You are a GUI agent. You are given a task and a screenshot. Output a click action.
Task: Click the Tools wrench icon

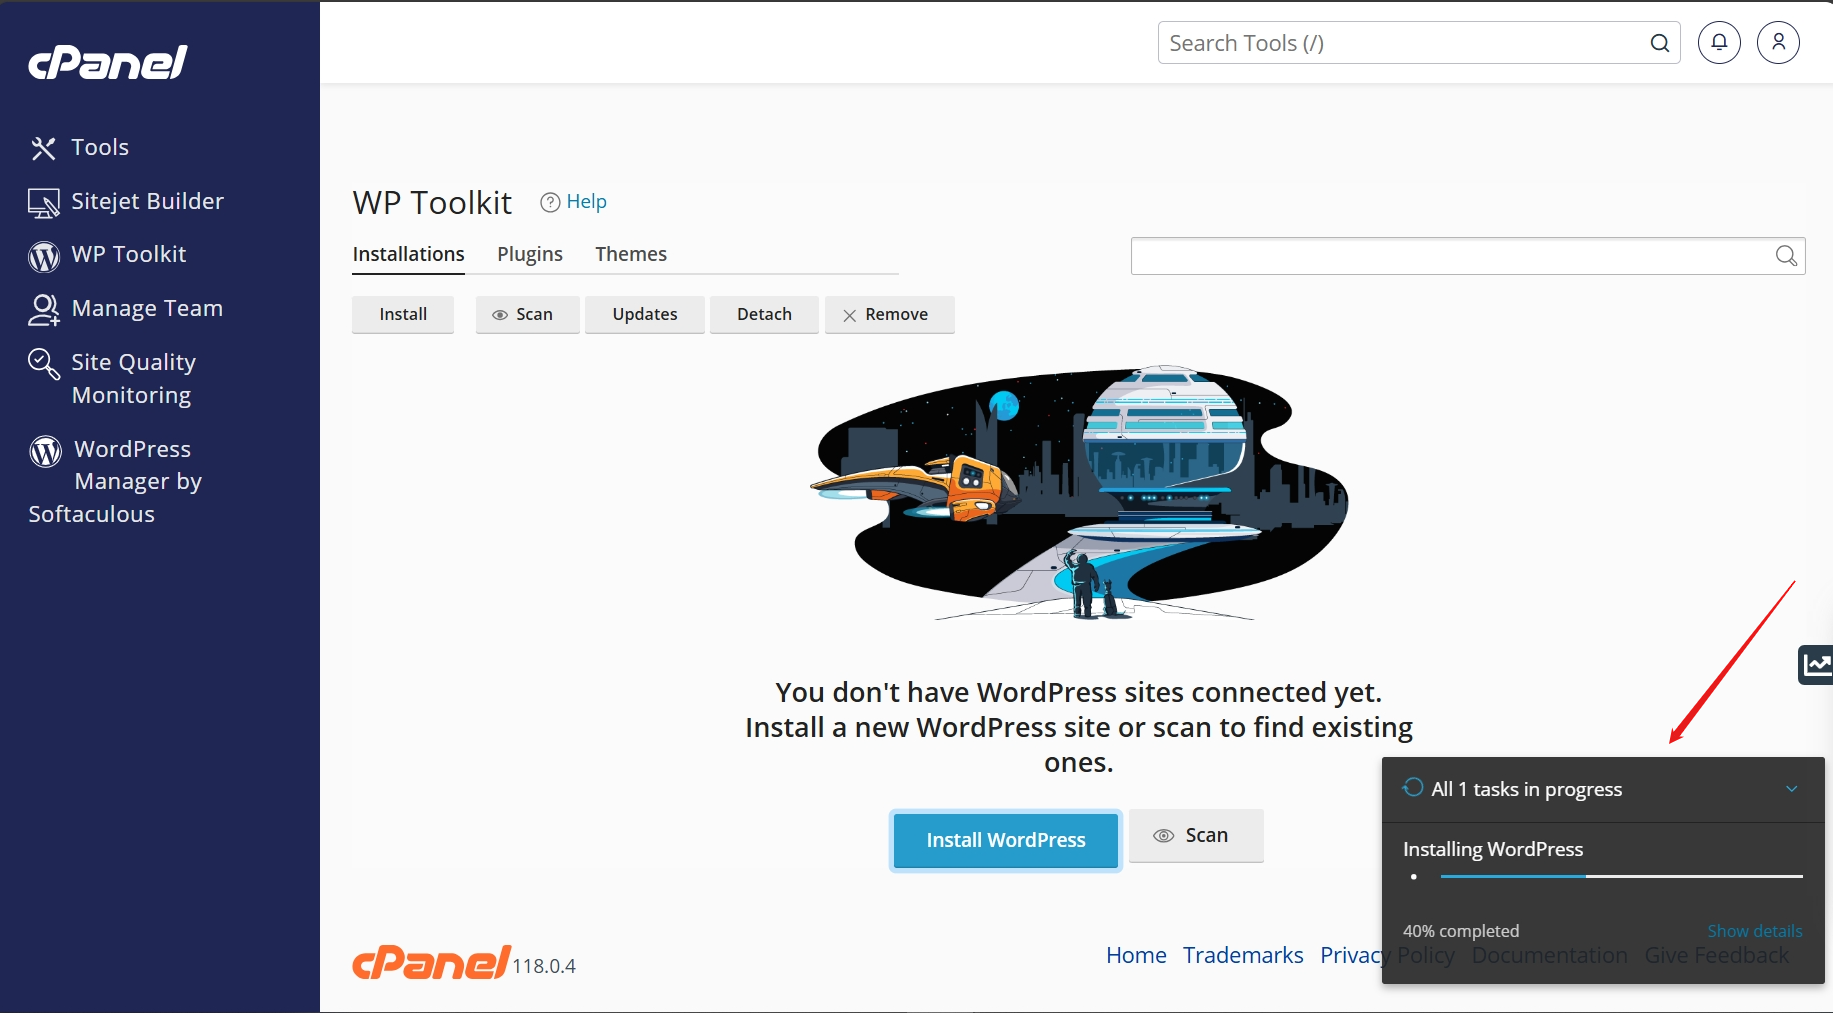[43, 148]
